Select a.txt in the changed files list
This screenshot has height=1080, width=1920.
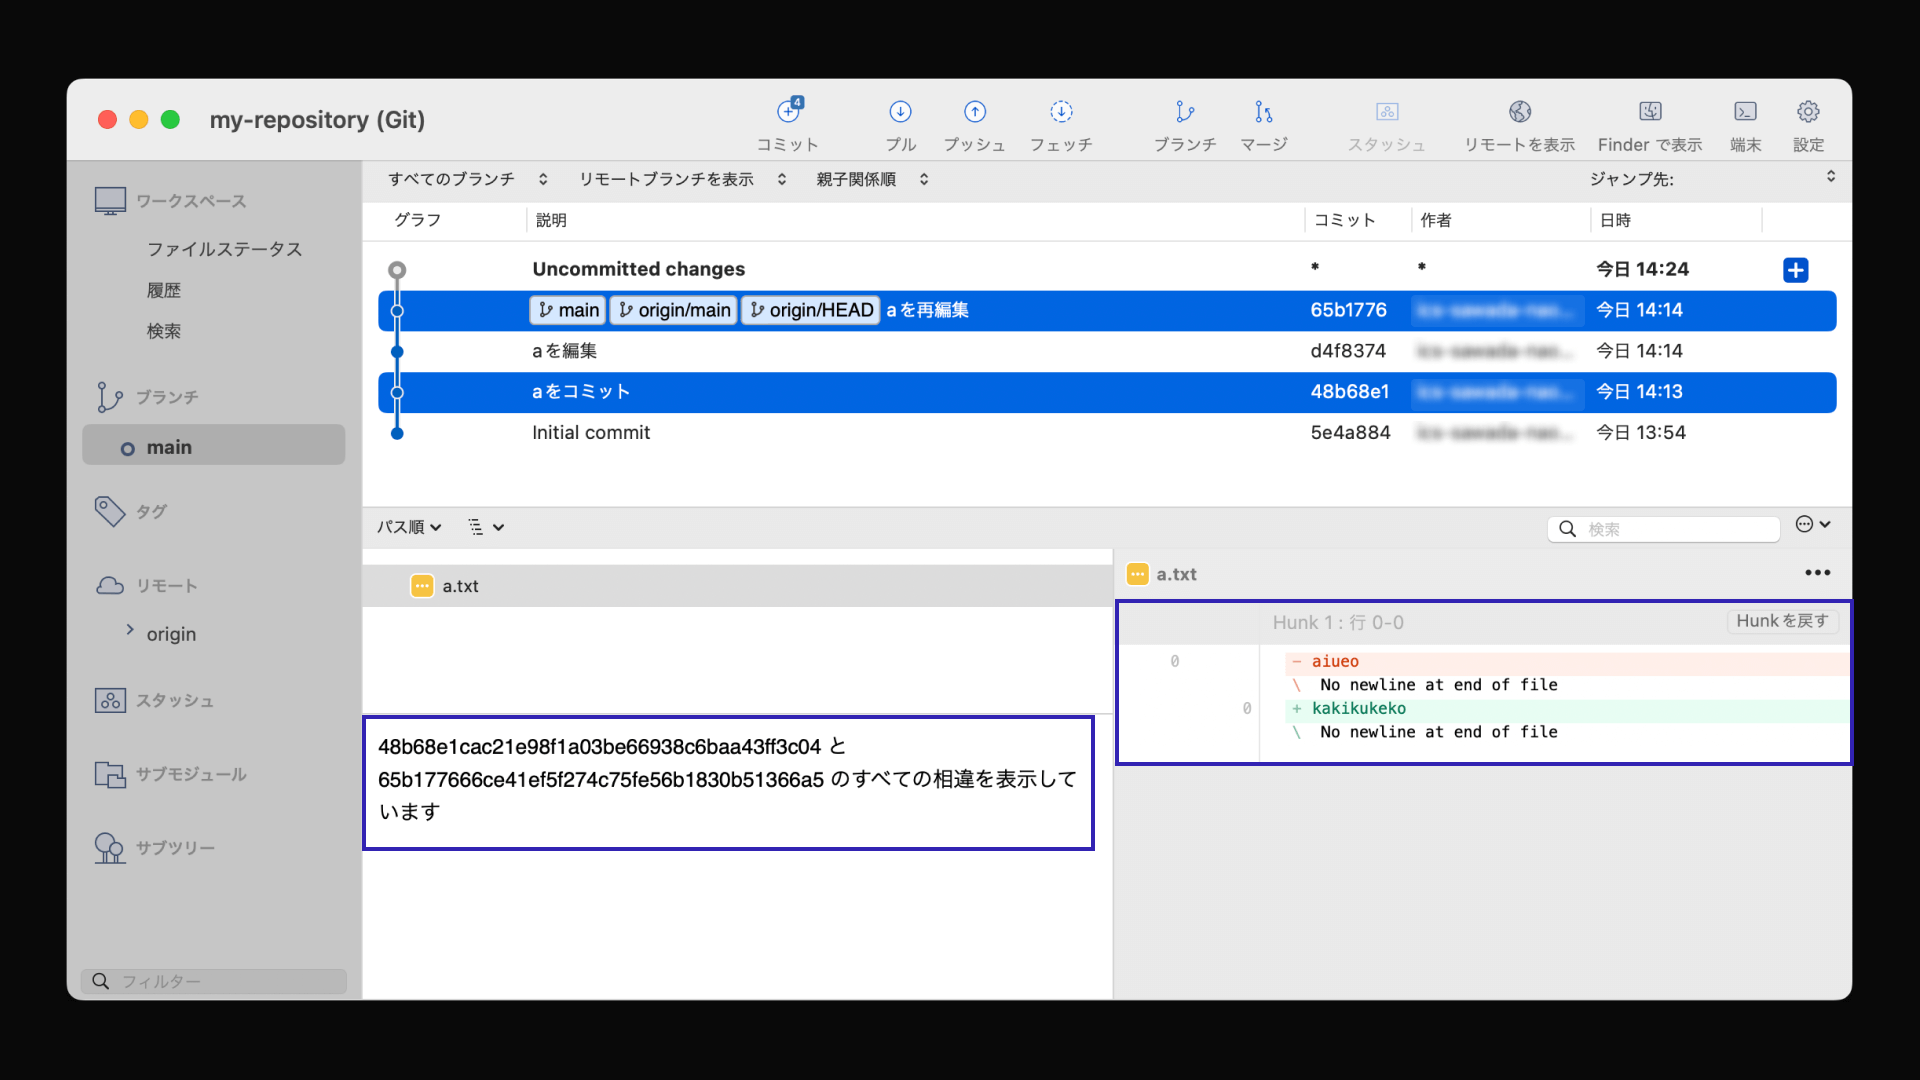(737, 586)
